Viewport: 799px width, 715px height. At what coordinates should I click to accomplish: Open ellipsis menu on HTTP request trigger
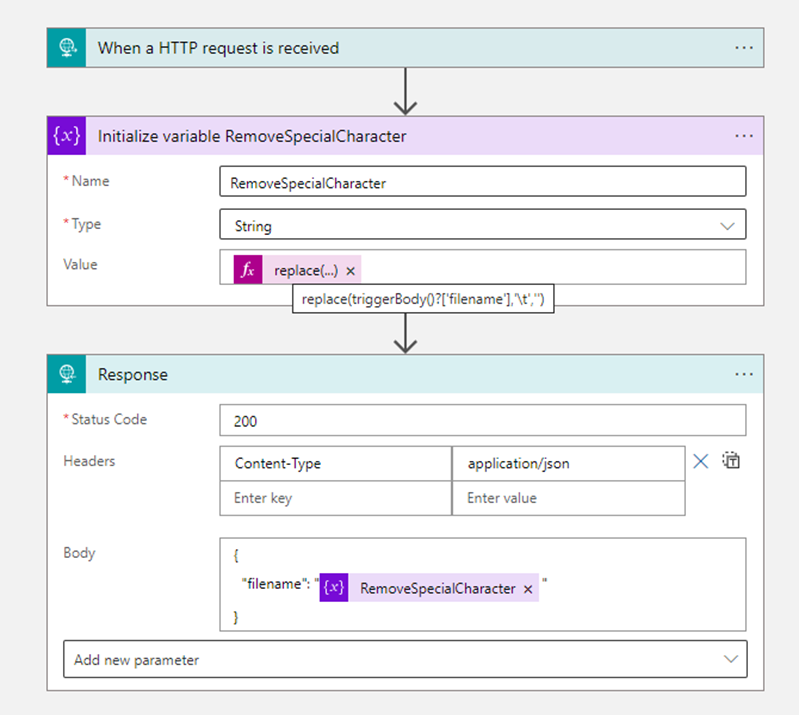click(x=743, y=48)
